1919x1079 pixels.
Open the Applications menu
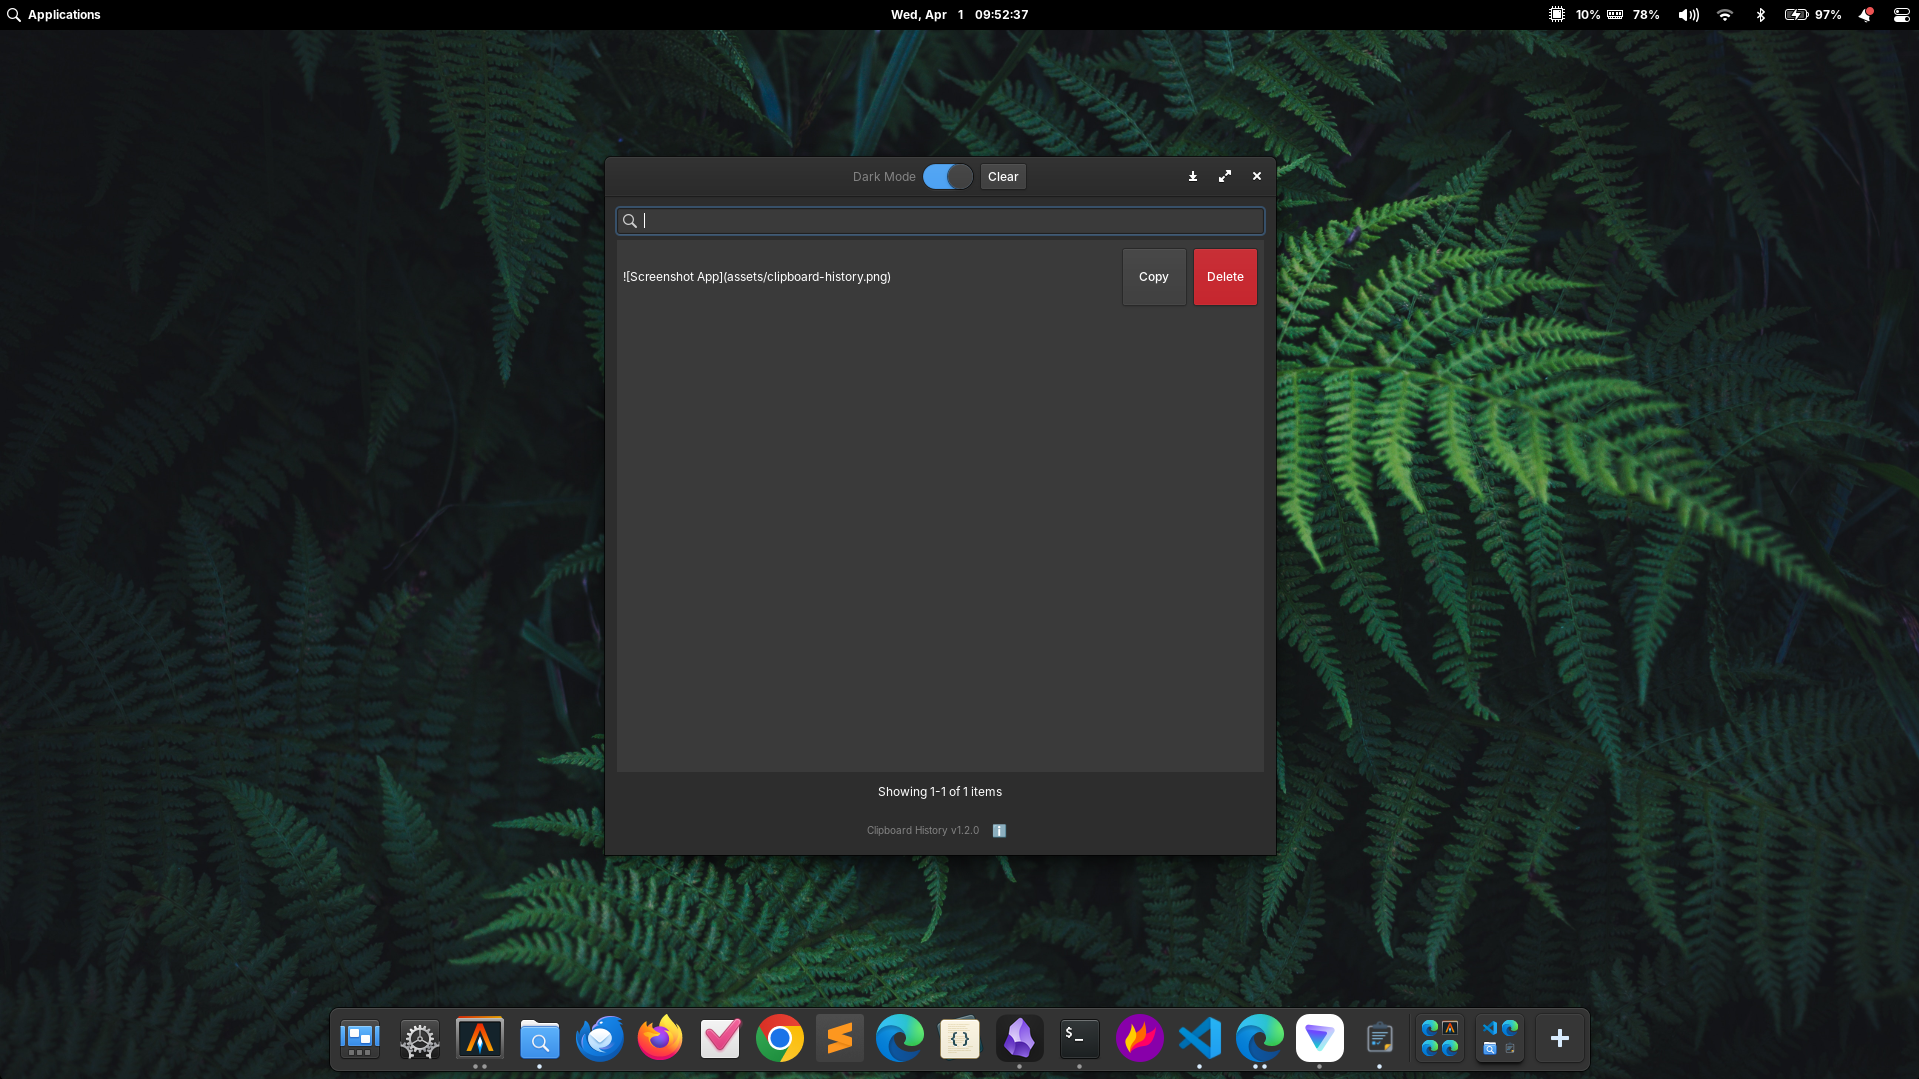[54, 15]
